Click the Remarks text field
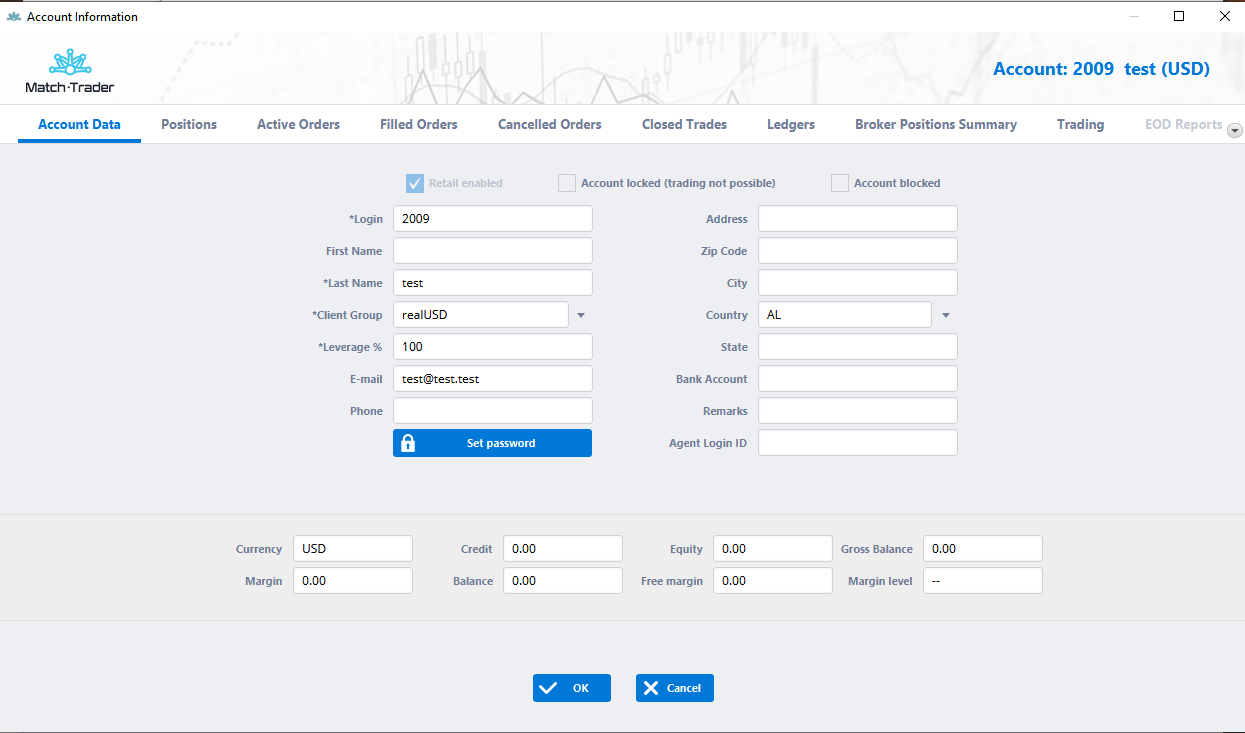1245x733 pixels. 857,410
